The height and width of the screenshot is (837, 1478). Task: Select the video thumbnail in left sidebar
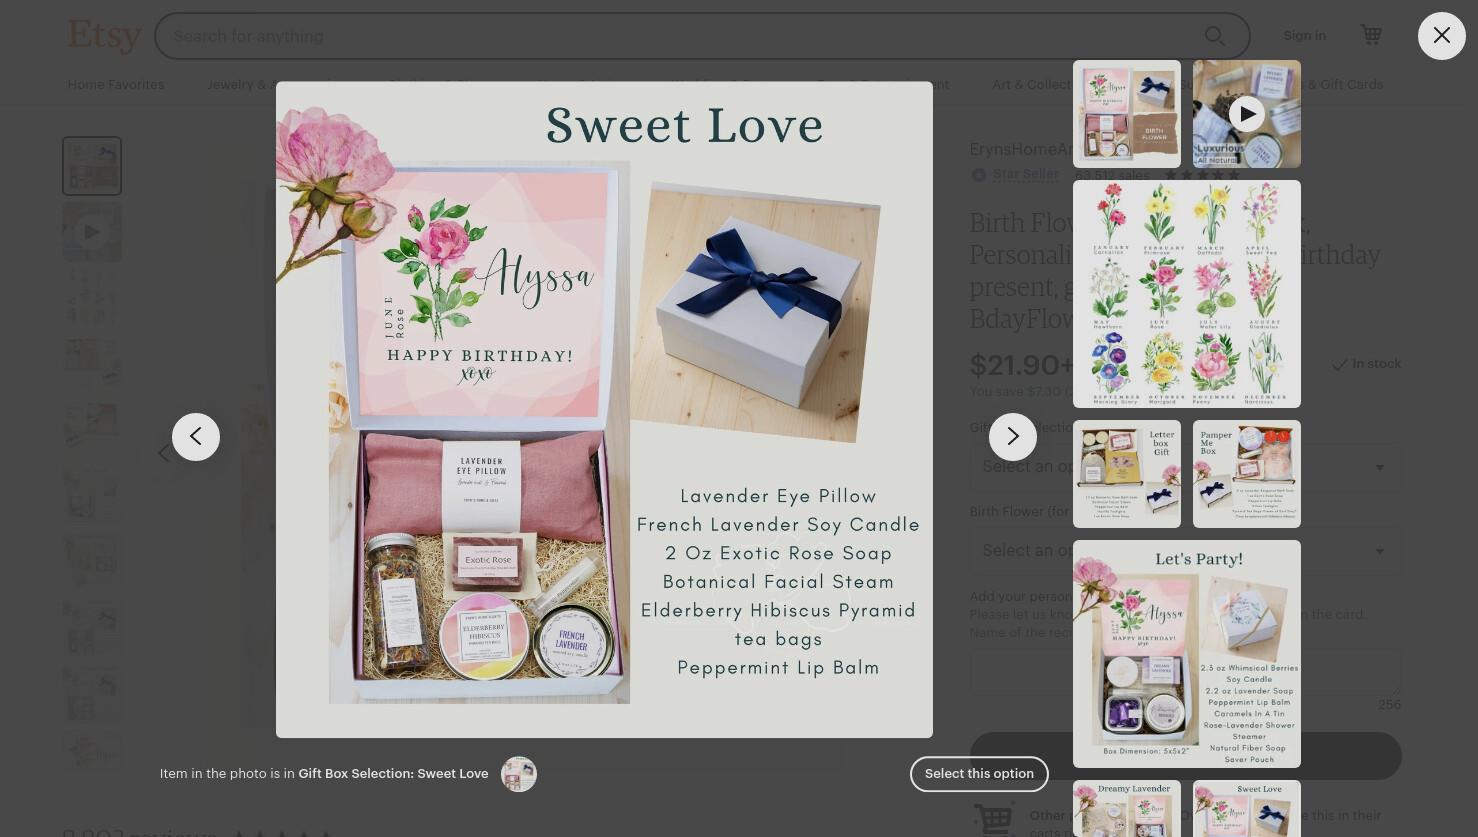[x=92, y=232]
